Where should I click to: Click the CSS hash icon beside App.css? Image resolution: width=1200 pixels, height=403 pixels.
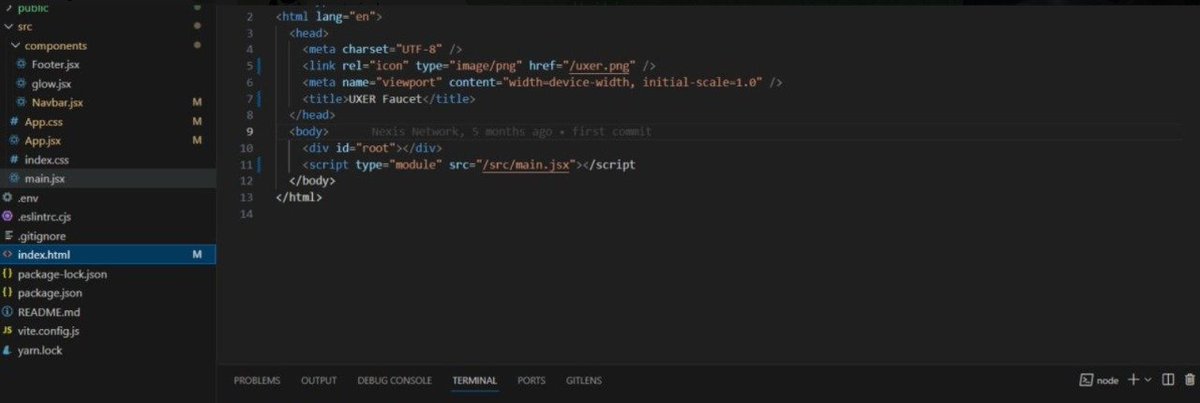pos(13,121)
